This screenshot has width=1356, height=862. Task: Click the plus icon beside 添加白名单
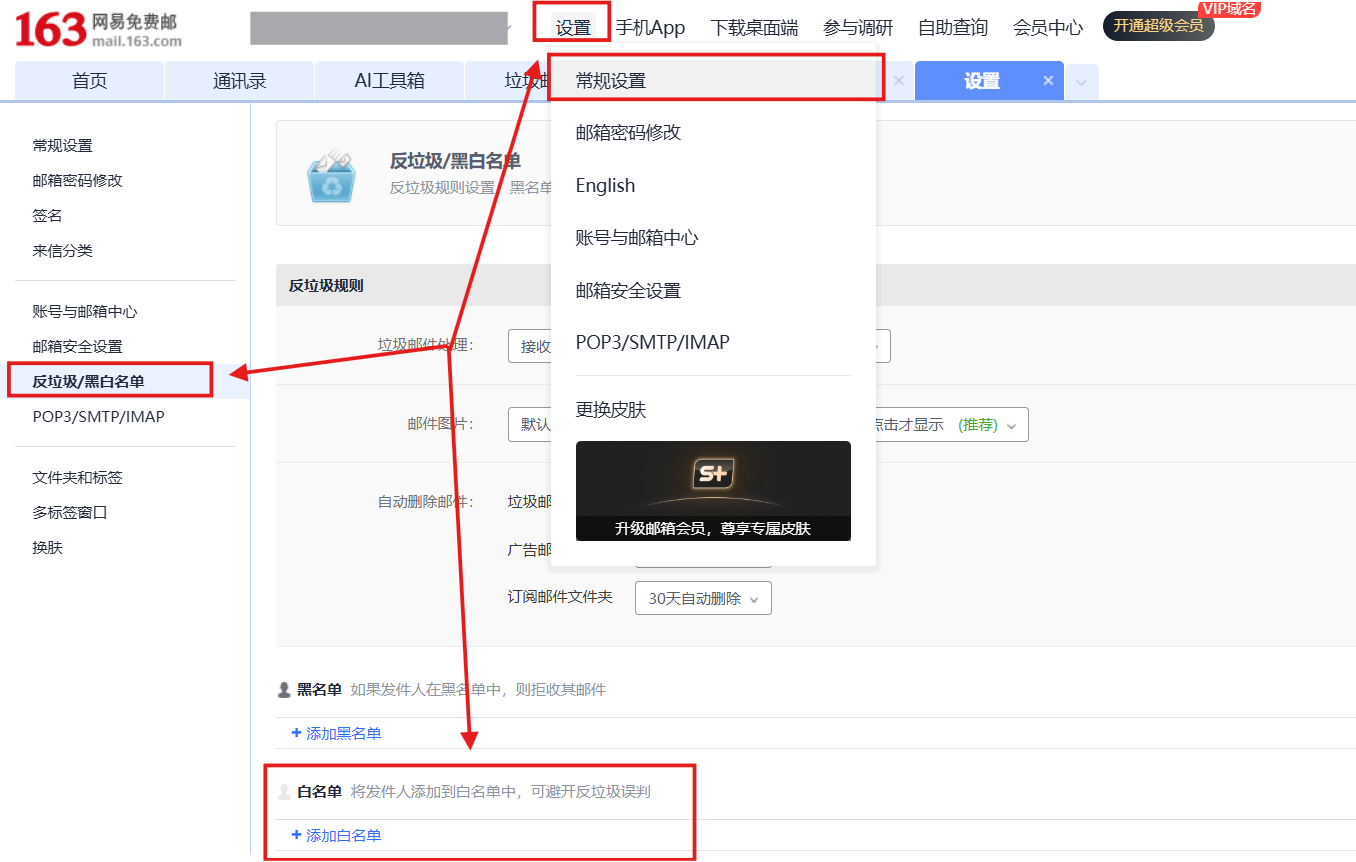pos(296,835)
